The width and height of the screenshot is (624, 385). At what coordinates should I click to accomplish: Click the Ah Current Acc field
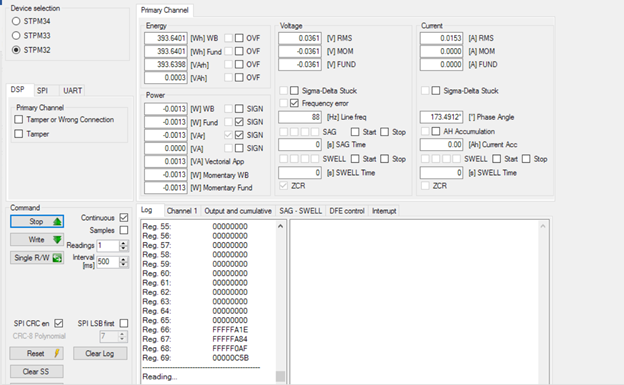pos(441,145)
